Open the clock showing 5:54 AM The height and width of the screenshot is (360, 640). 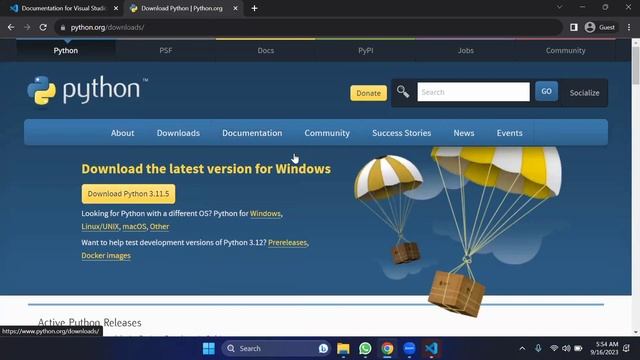pyautogui.click(x=604, y=348)
